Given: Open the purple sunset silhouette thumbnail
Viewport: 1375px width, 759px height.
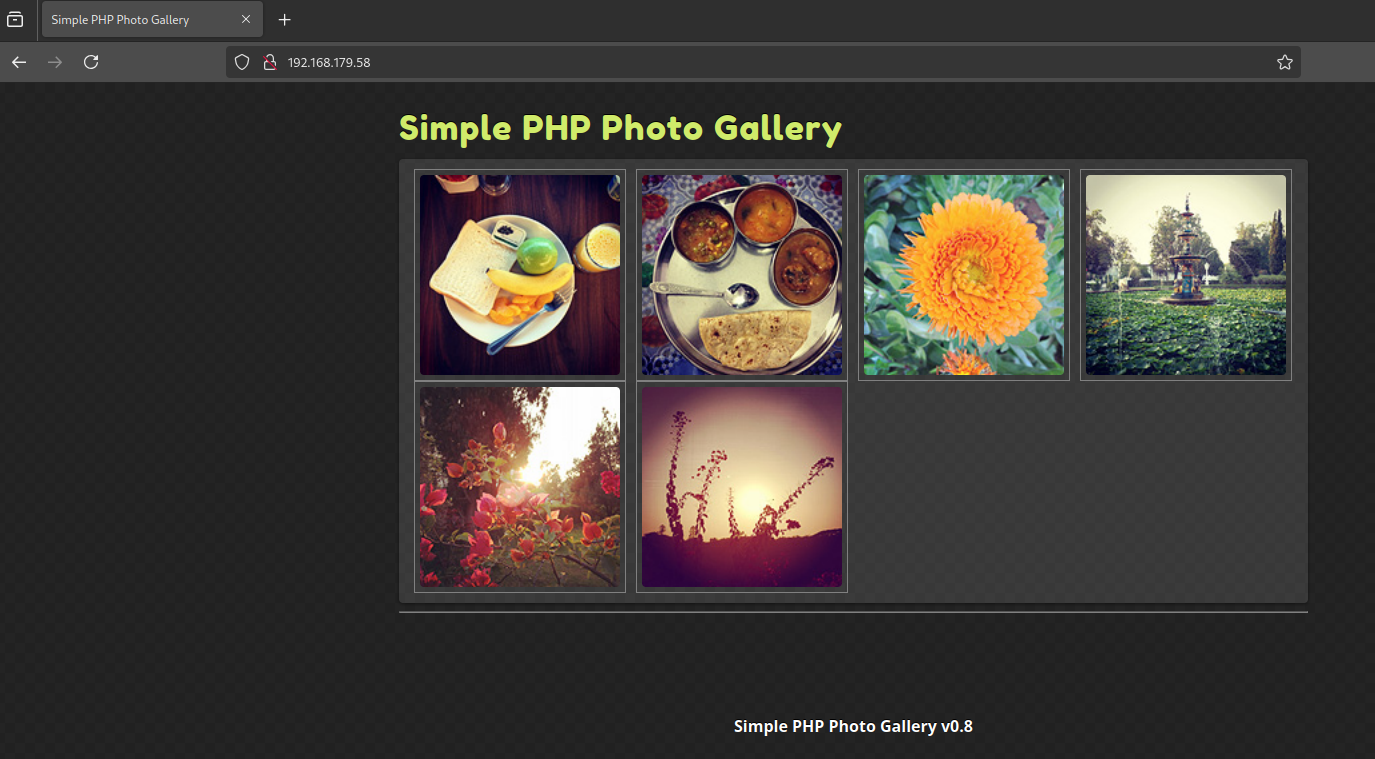Looking at the screenshot, I should tap(742, 487).
